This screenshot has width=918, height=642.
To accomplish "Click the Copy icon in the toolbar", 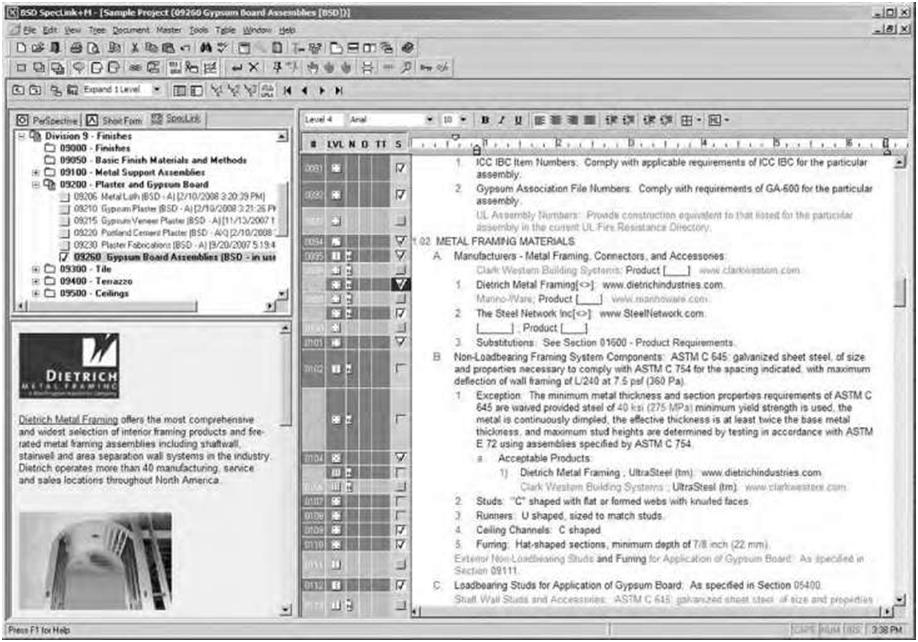I will 151,48.
